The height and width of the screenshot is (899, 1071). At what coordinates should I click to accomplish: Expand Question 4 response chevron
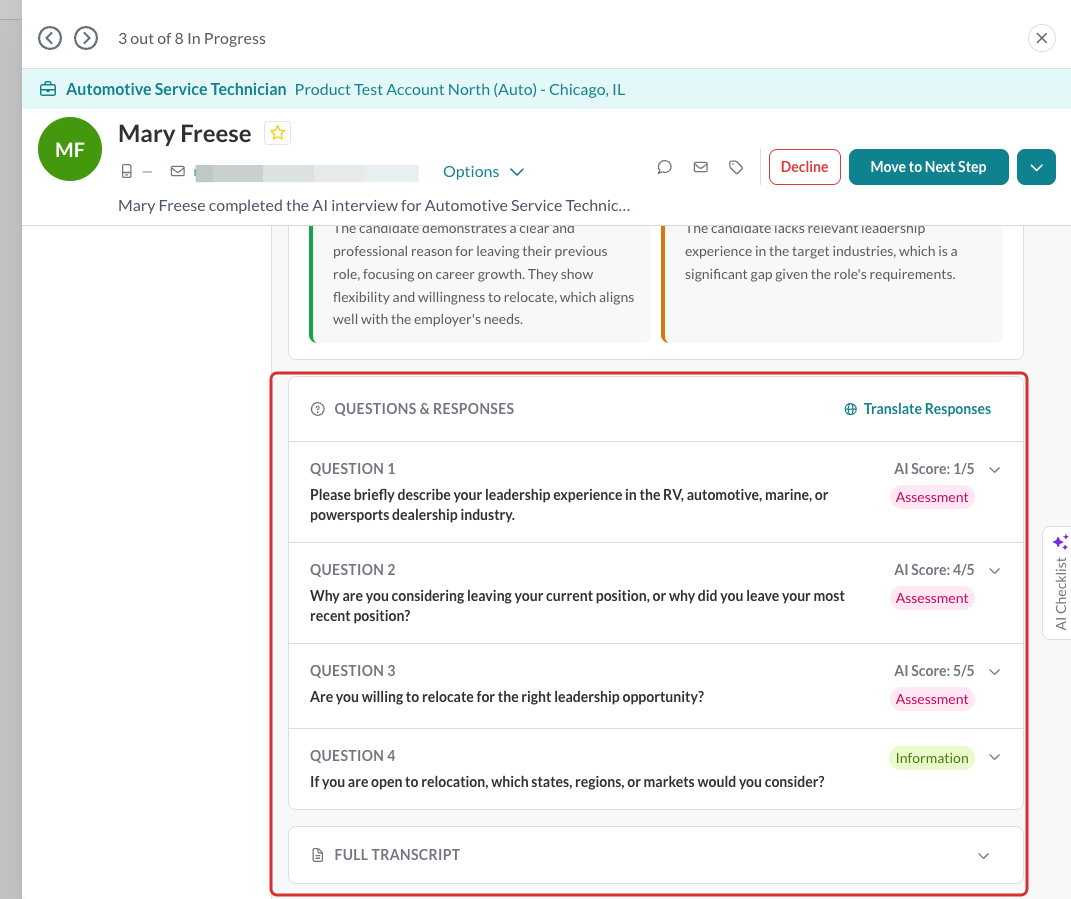pos(994,757)
